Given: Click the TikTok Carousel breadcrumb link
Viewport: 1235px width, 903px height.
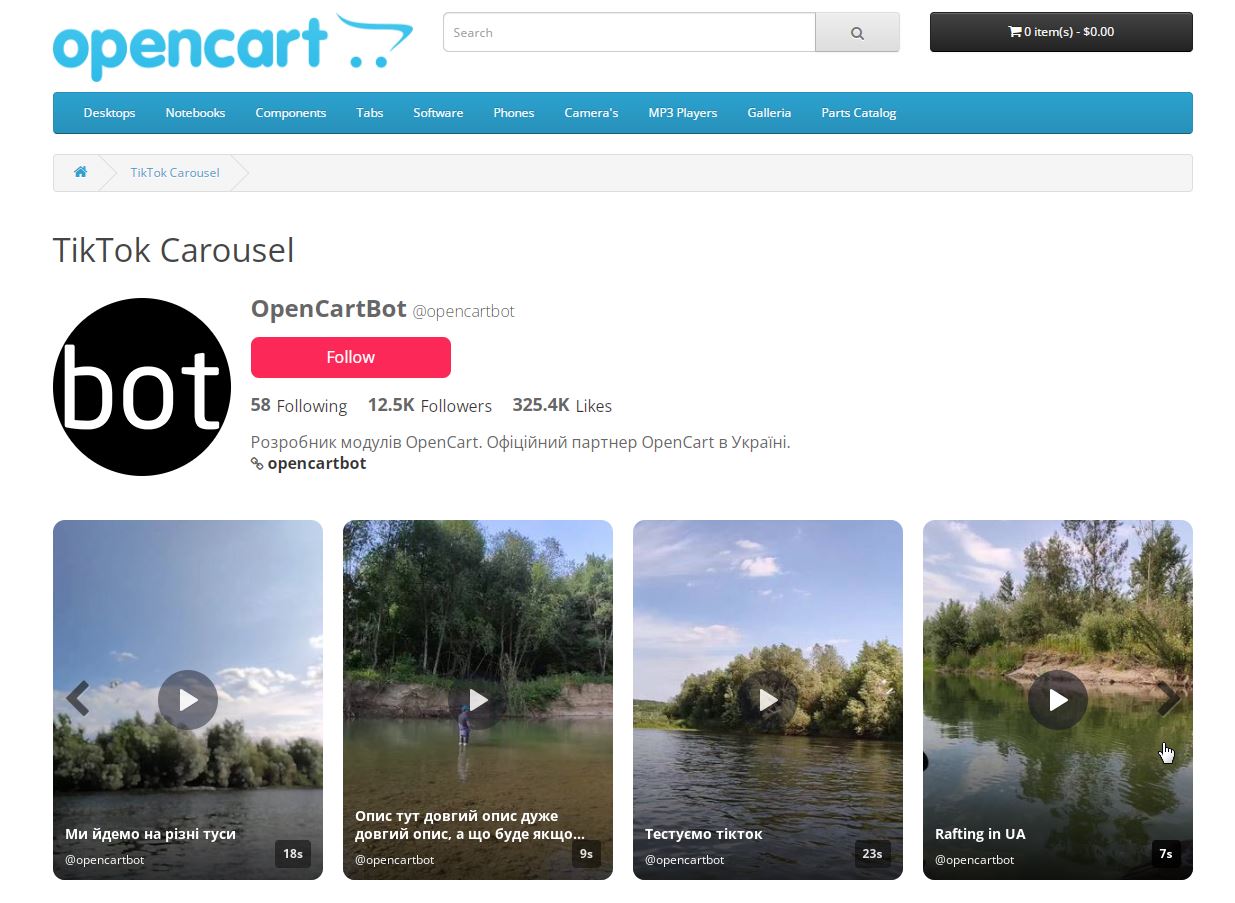Looking at the screenshot, I should coord(175,172).
